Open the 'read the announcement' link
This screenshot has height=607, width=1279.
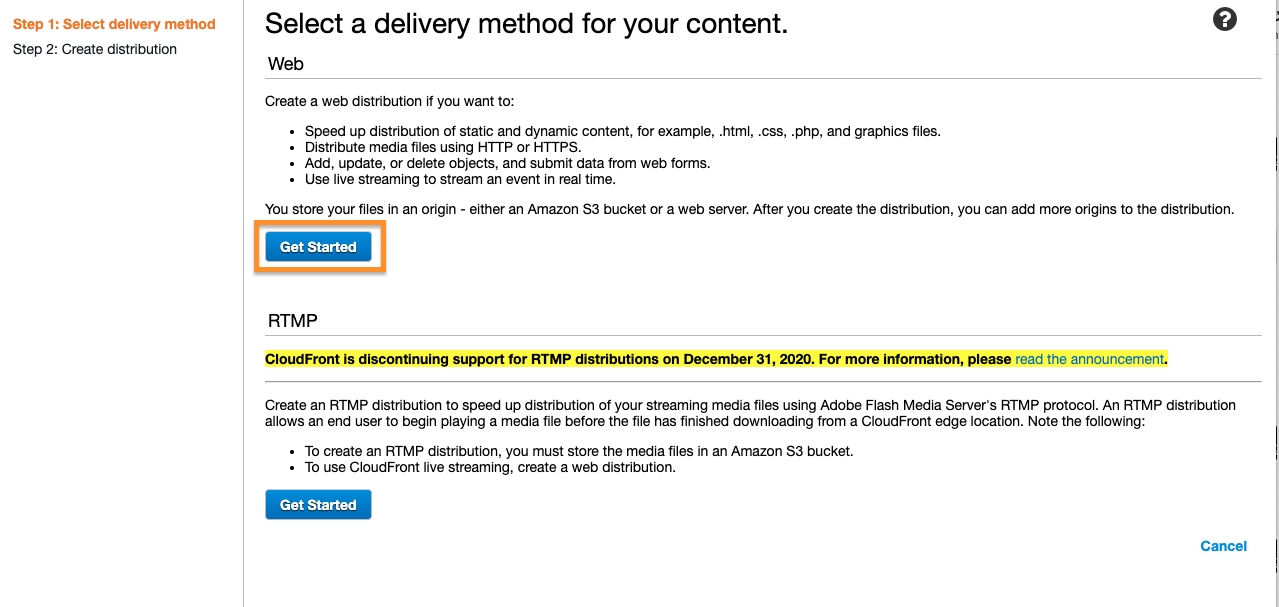click(1089, 359)
